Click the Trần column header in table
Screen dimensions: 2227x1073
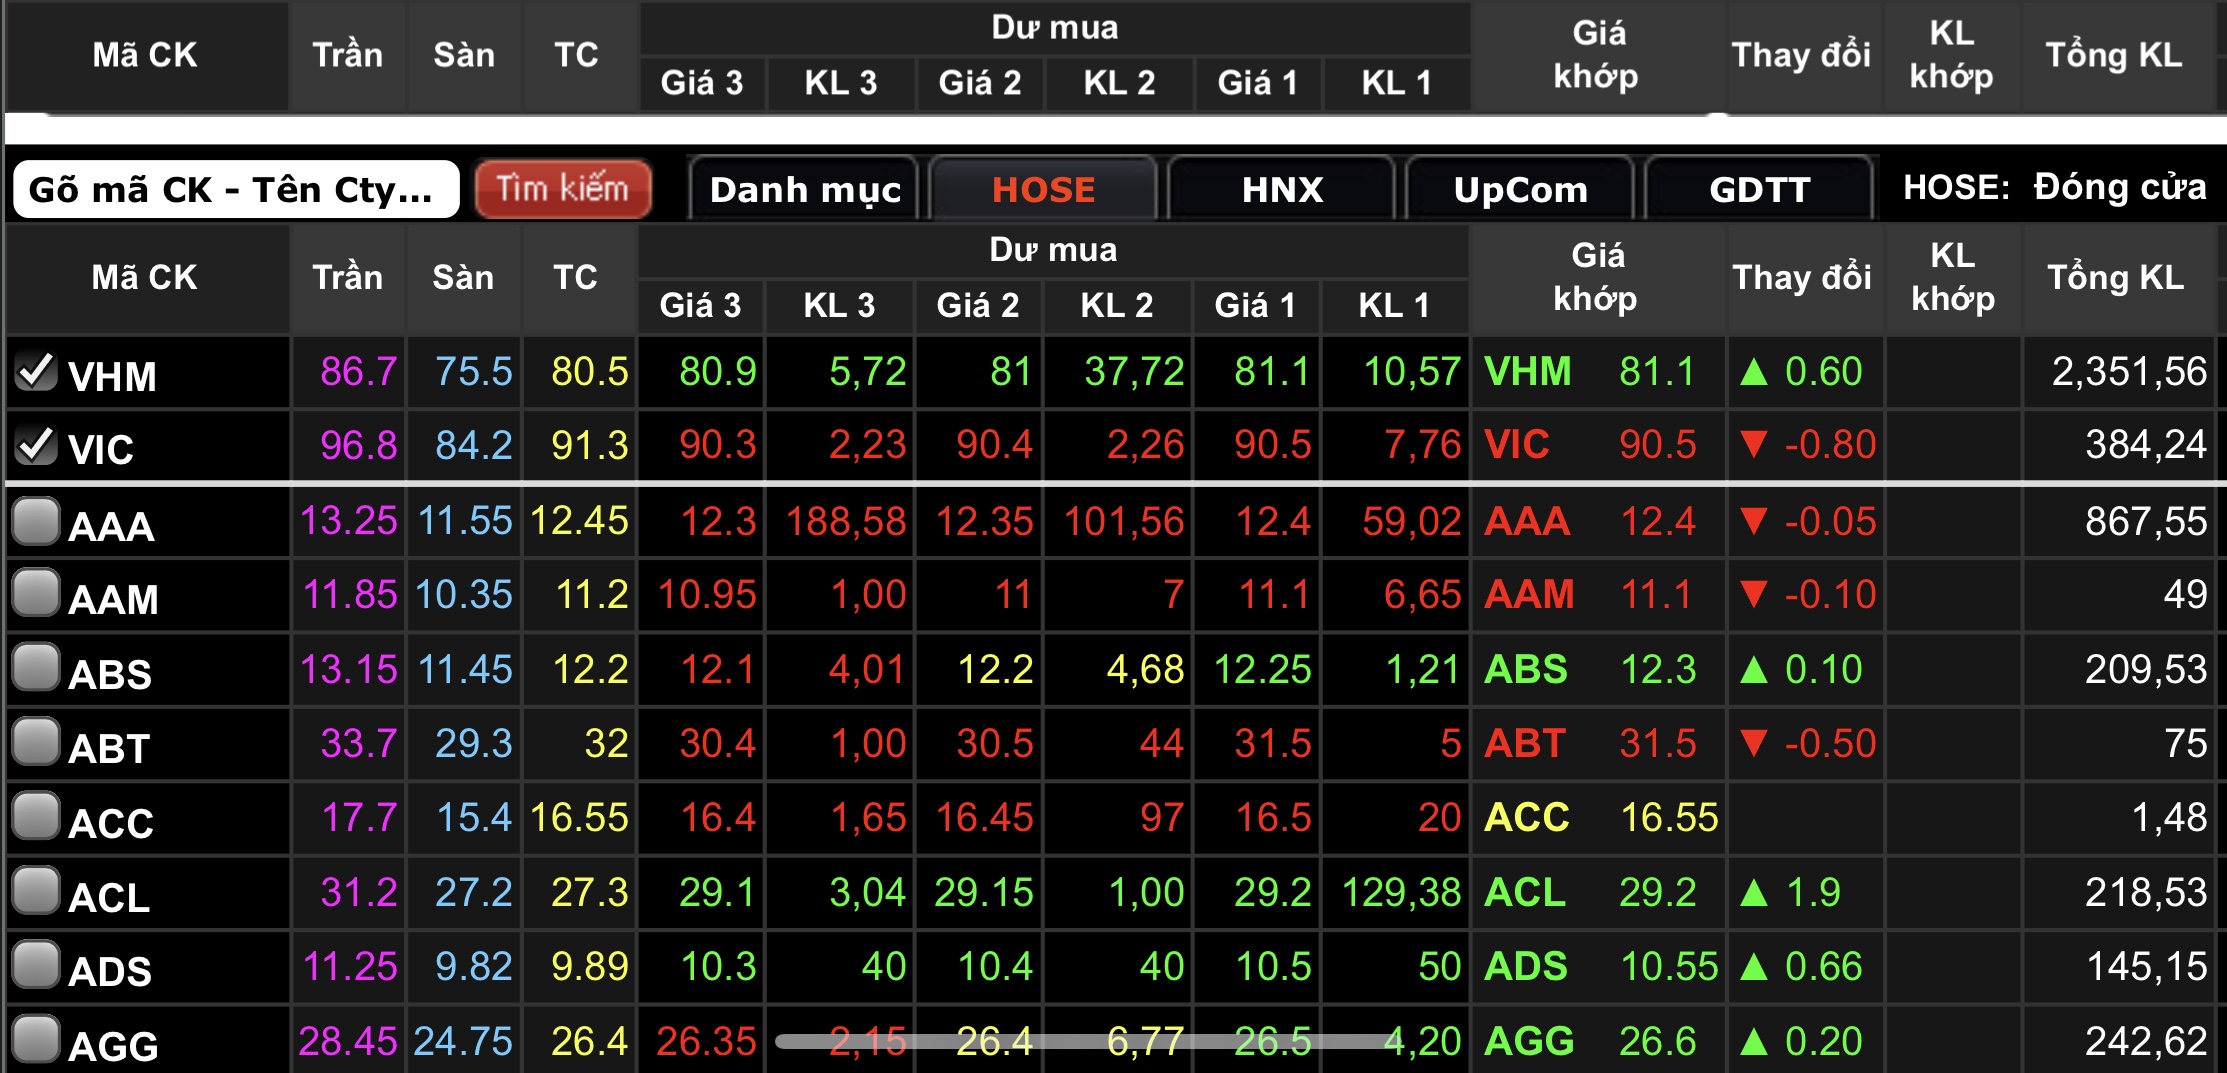pos(347,277)
